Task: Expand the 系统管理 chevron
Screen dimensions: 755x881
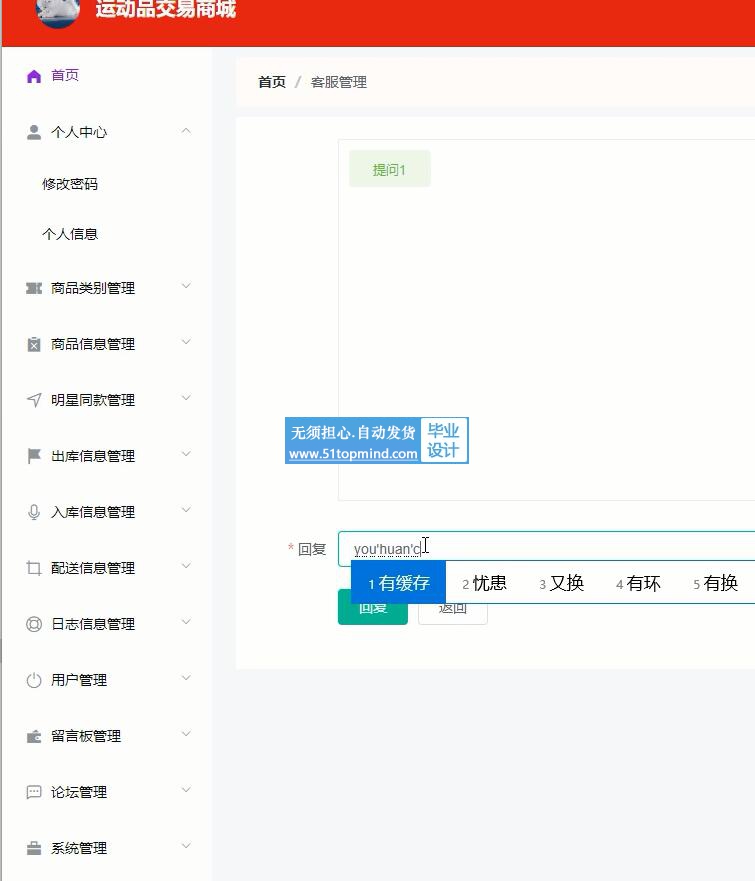Action: [186, 847]
